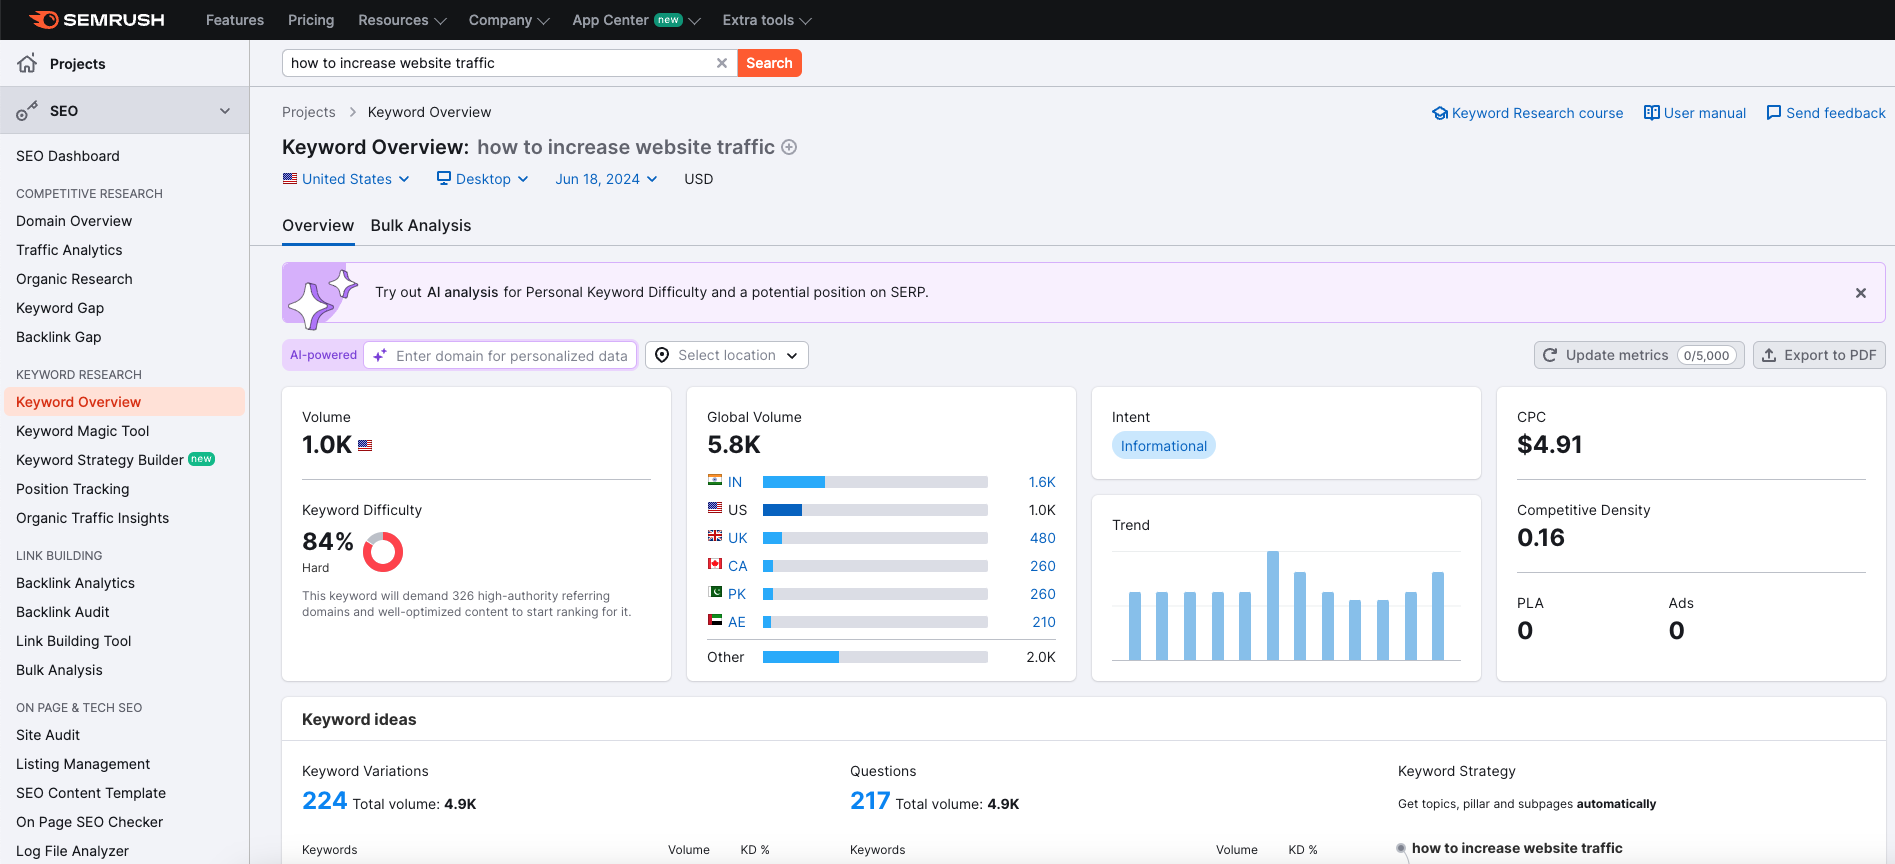Screen dimensions: 1895x864
Task: Expand the Company menu
Action: 509,20
